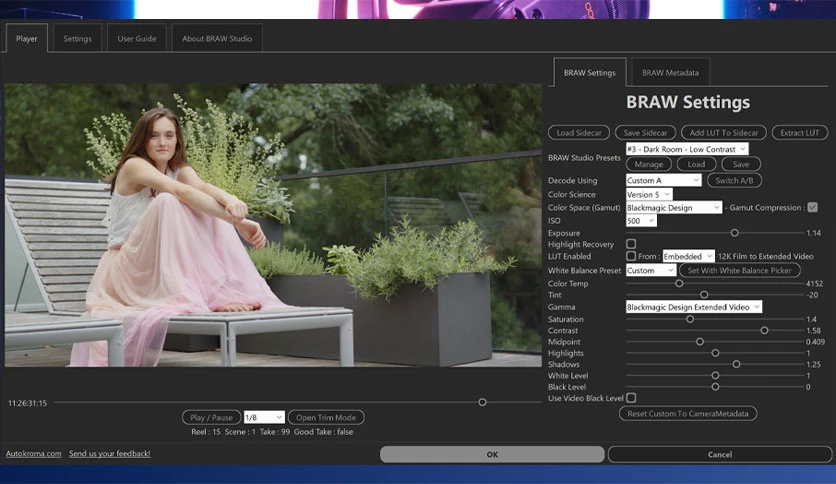Screen dimensions: 836x484
Task: Click the Load Sidecar button
Action: pos(579,133)
